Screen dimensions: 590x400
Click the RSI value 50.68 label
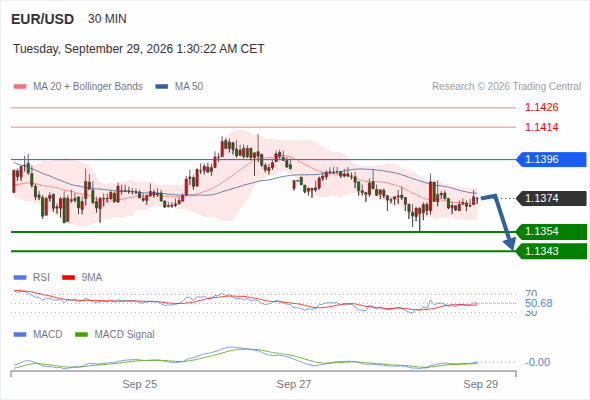tap(539, 303)
